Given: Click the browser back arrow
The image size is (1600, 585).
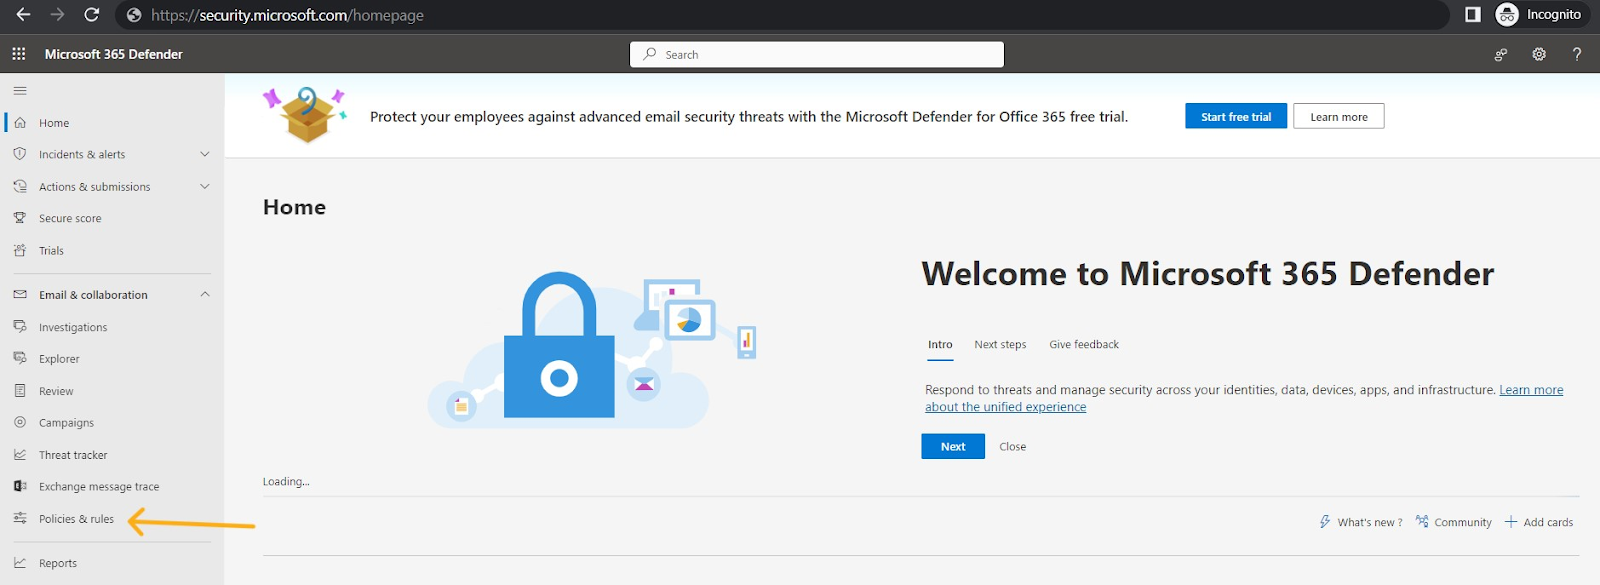Looking at the screenshot, I should [x=23, y=15].
